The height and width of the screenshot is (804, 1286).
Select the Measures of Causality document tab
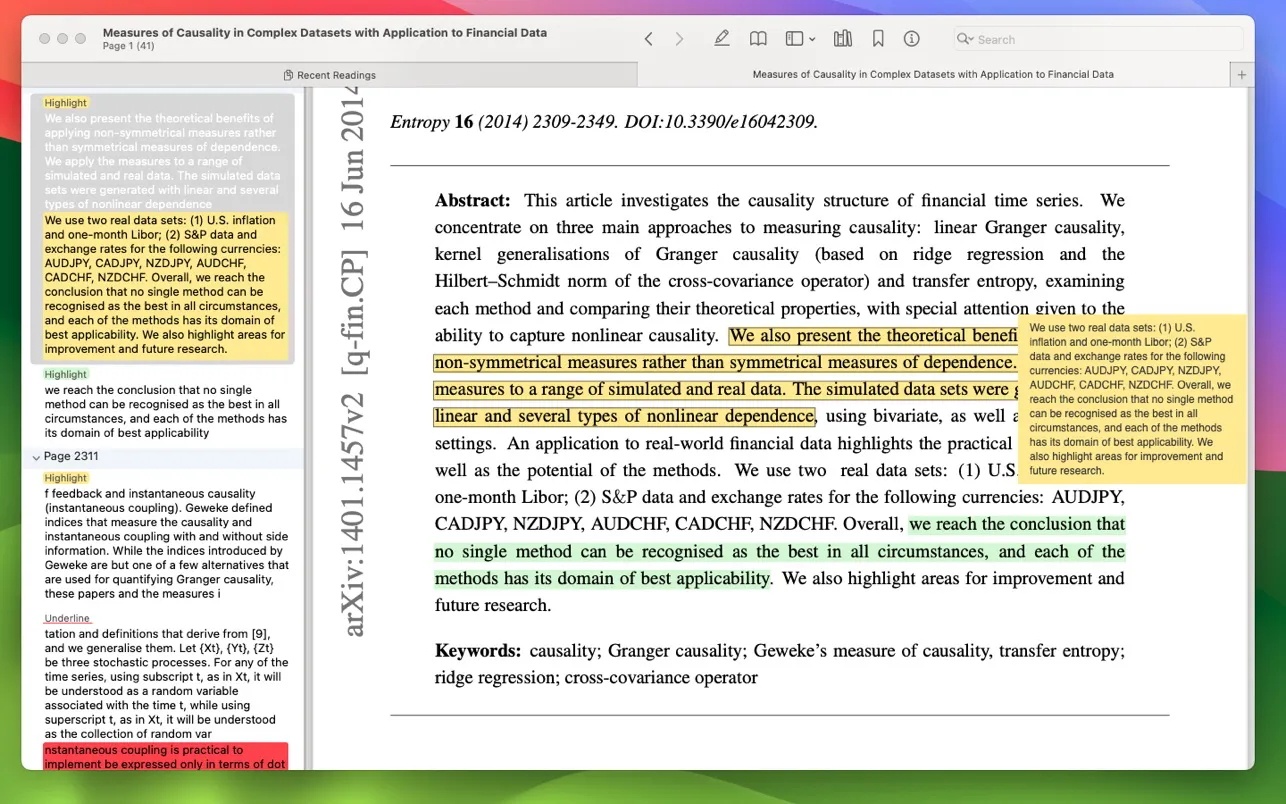932,75
